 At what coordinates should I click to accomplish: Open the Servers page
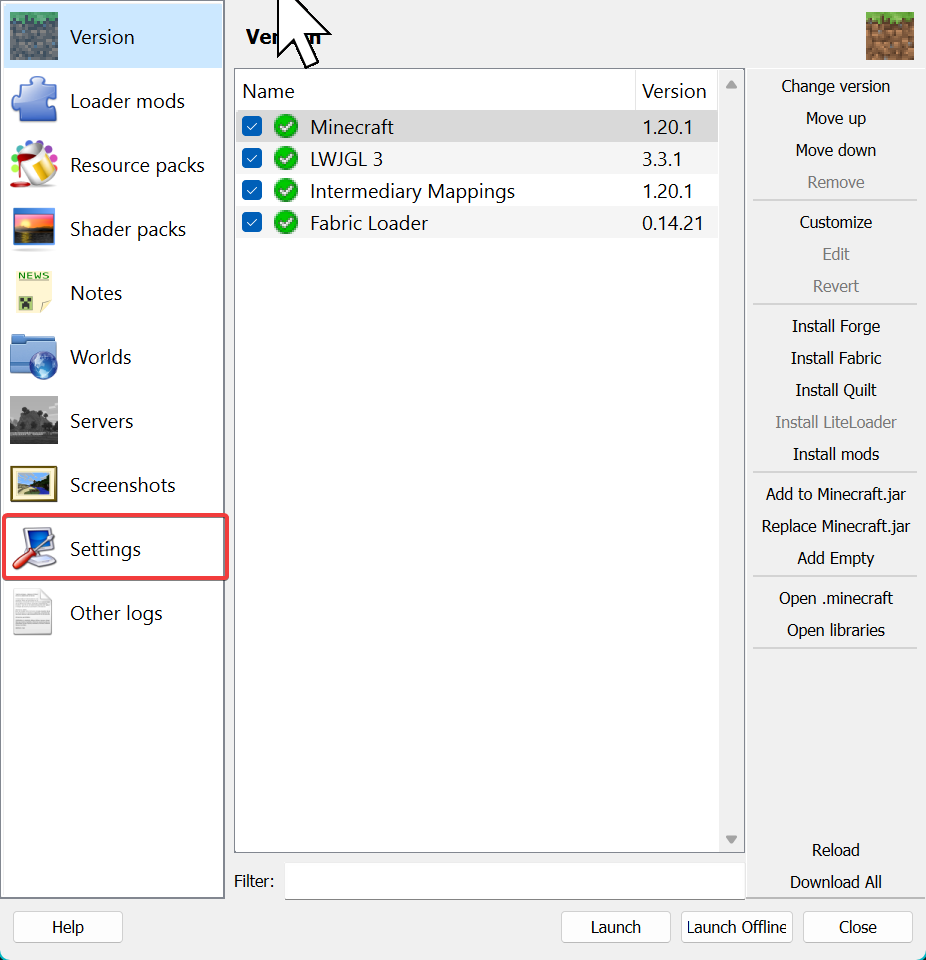click(x=101, y=421)
